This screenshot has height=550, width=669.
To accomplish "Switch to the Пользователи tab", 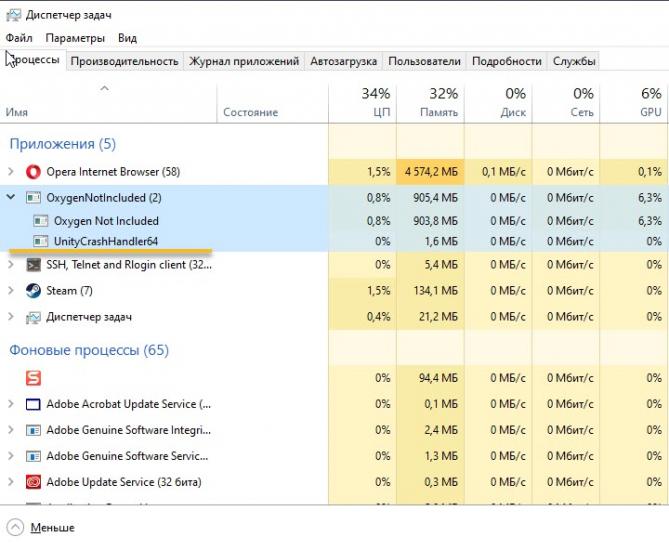I will click(x=425, y=61).
